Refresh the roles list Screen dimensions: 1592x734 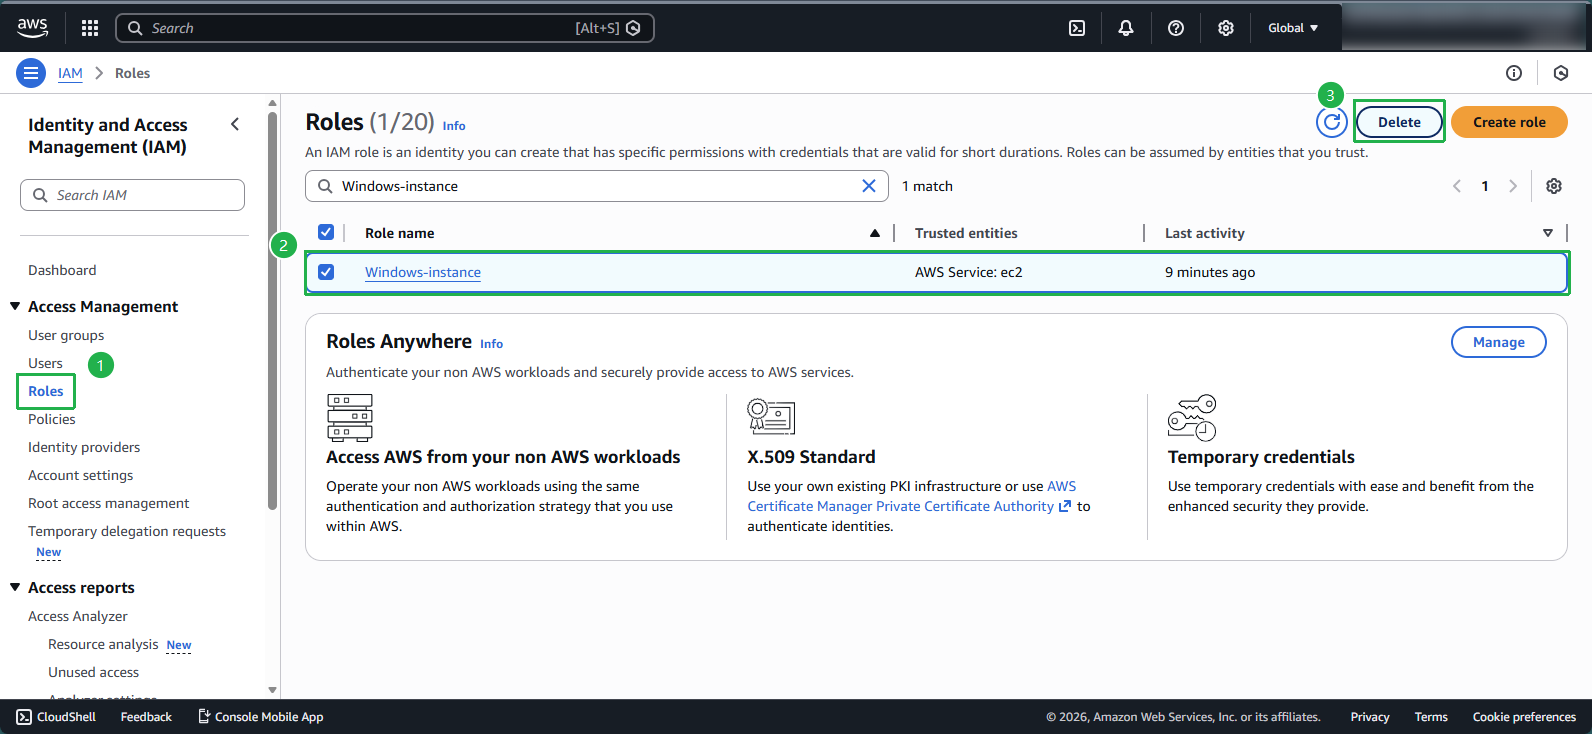1331,122
